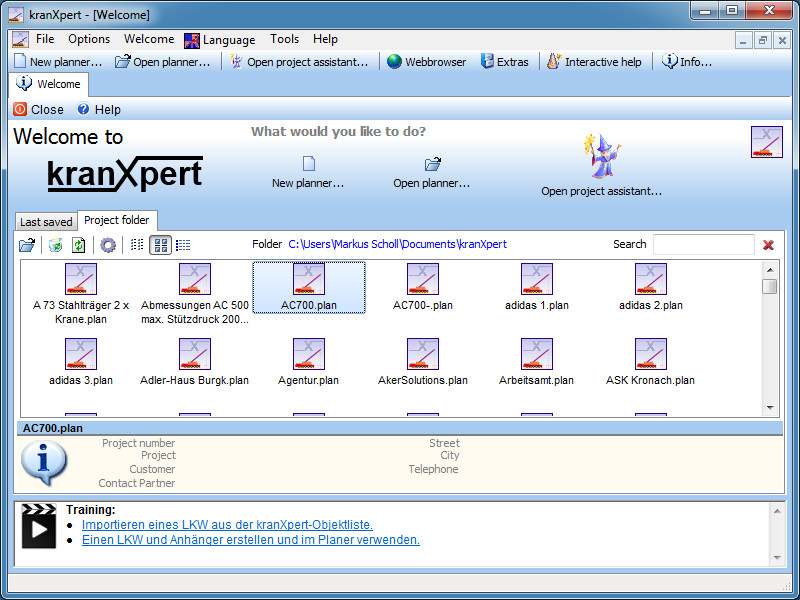Viewport: 800px width, 600px height.
Task: Click the refresh folder icon
Action: 78,245
